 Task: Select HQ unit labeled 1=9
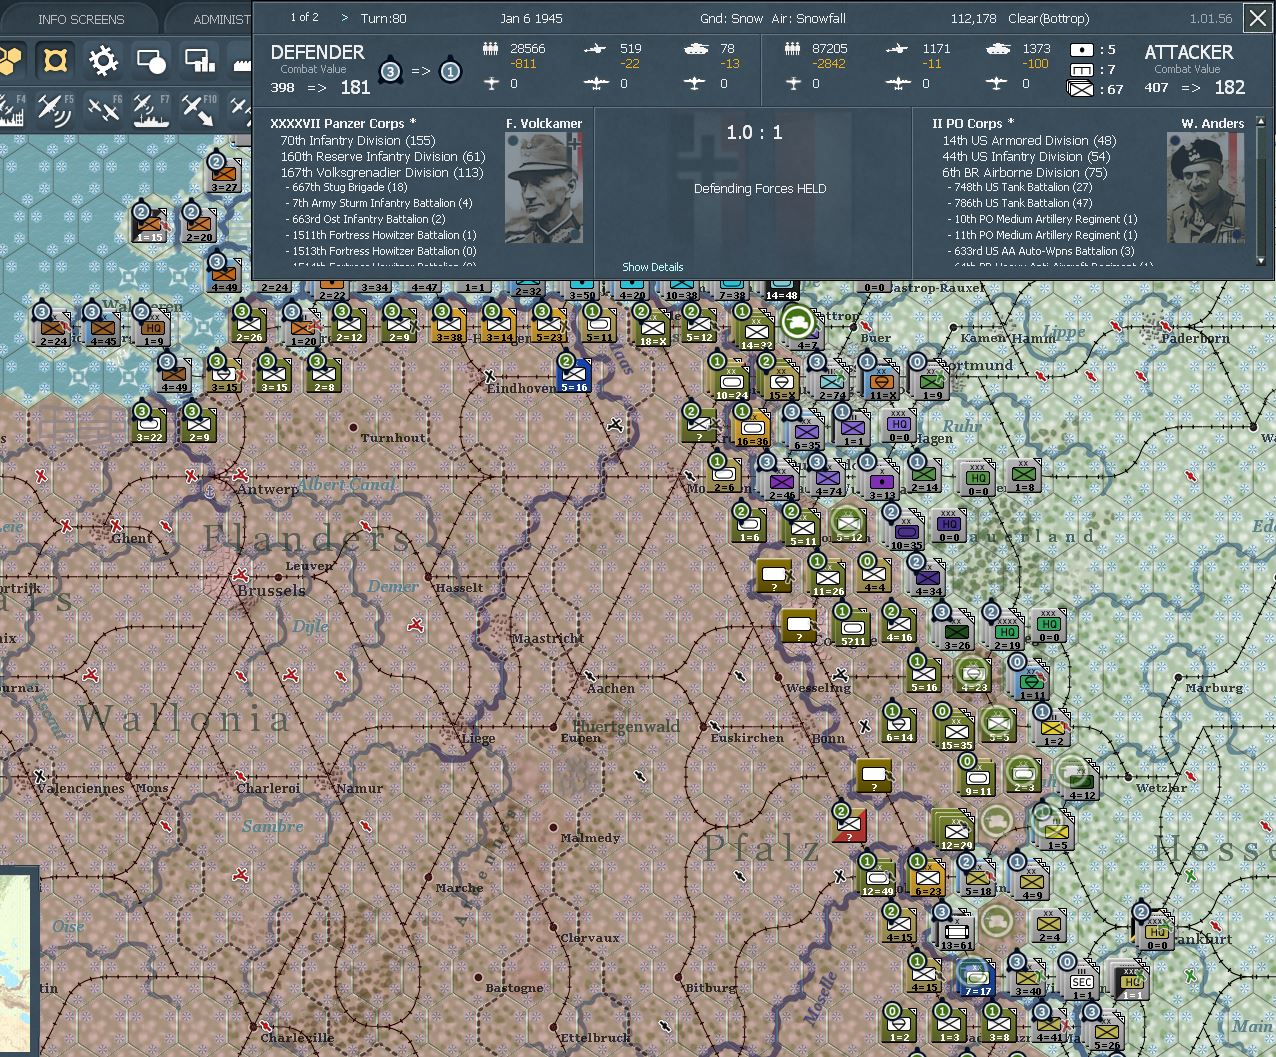pyautogui.click(x=152, y=326)
